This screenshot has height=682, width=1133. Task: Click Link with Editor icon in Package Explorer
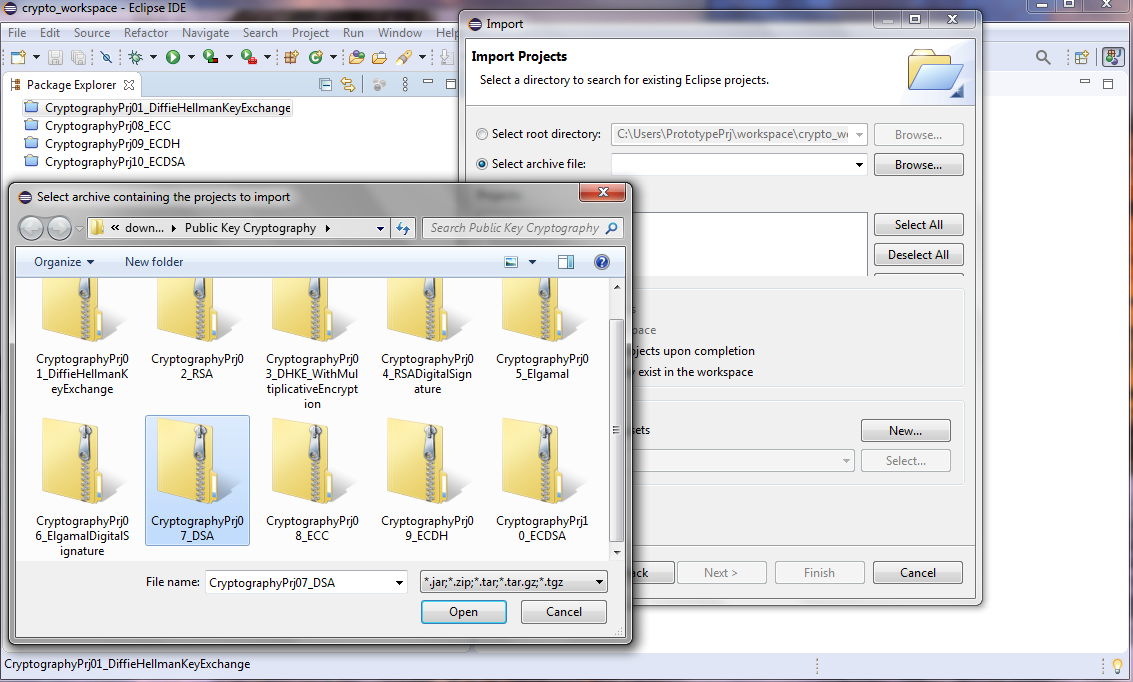point(348,85)
